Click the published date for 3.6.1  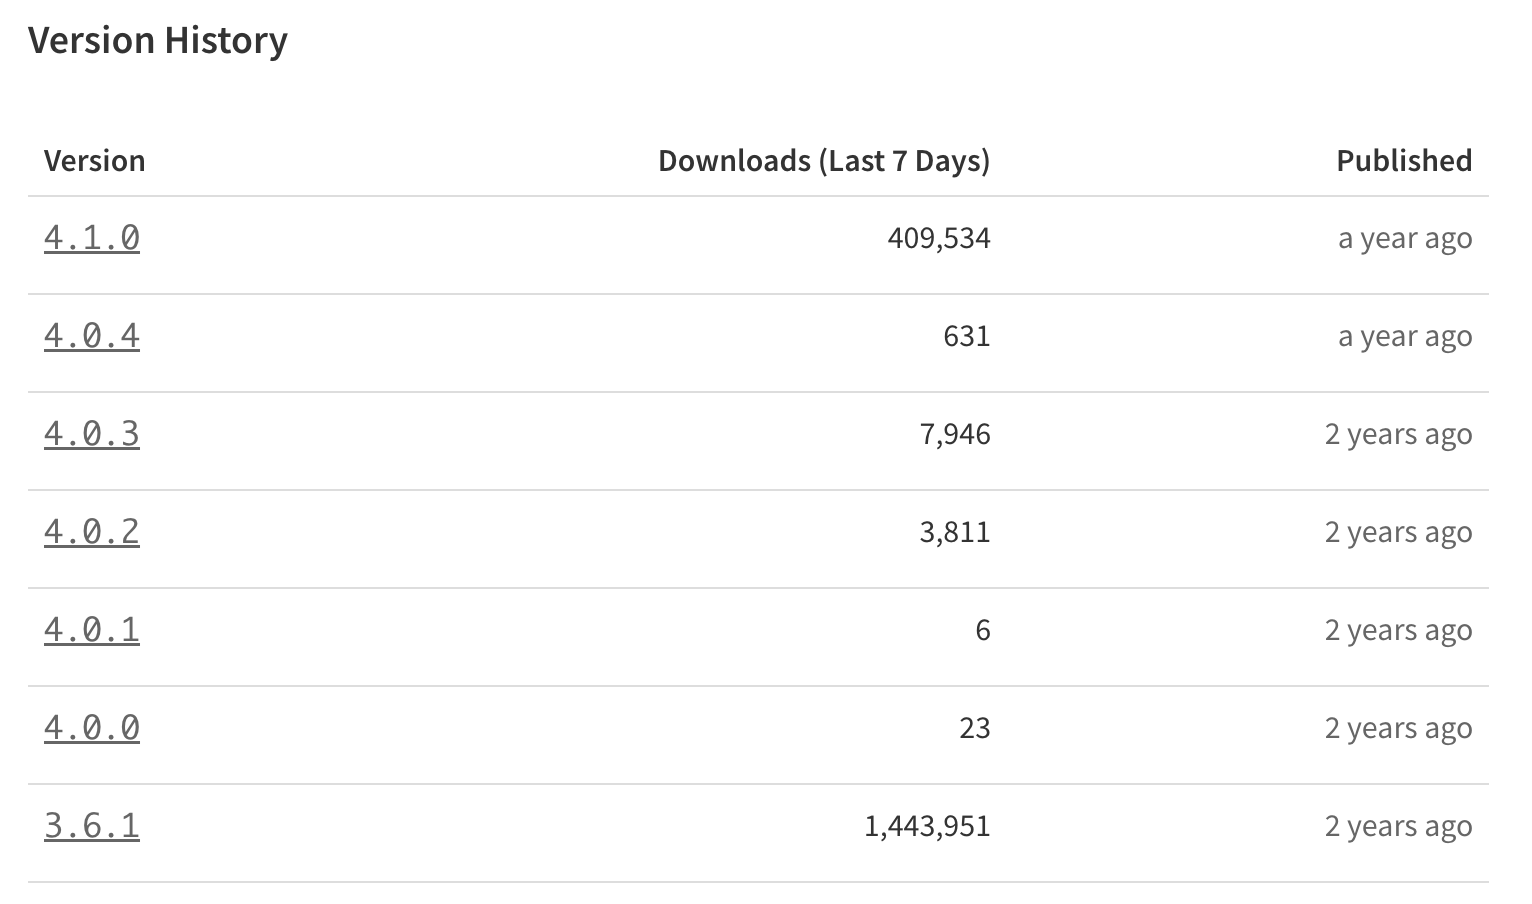[x=1398, y=826]
